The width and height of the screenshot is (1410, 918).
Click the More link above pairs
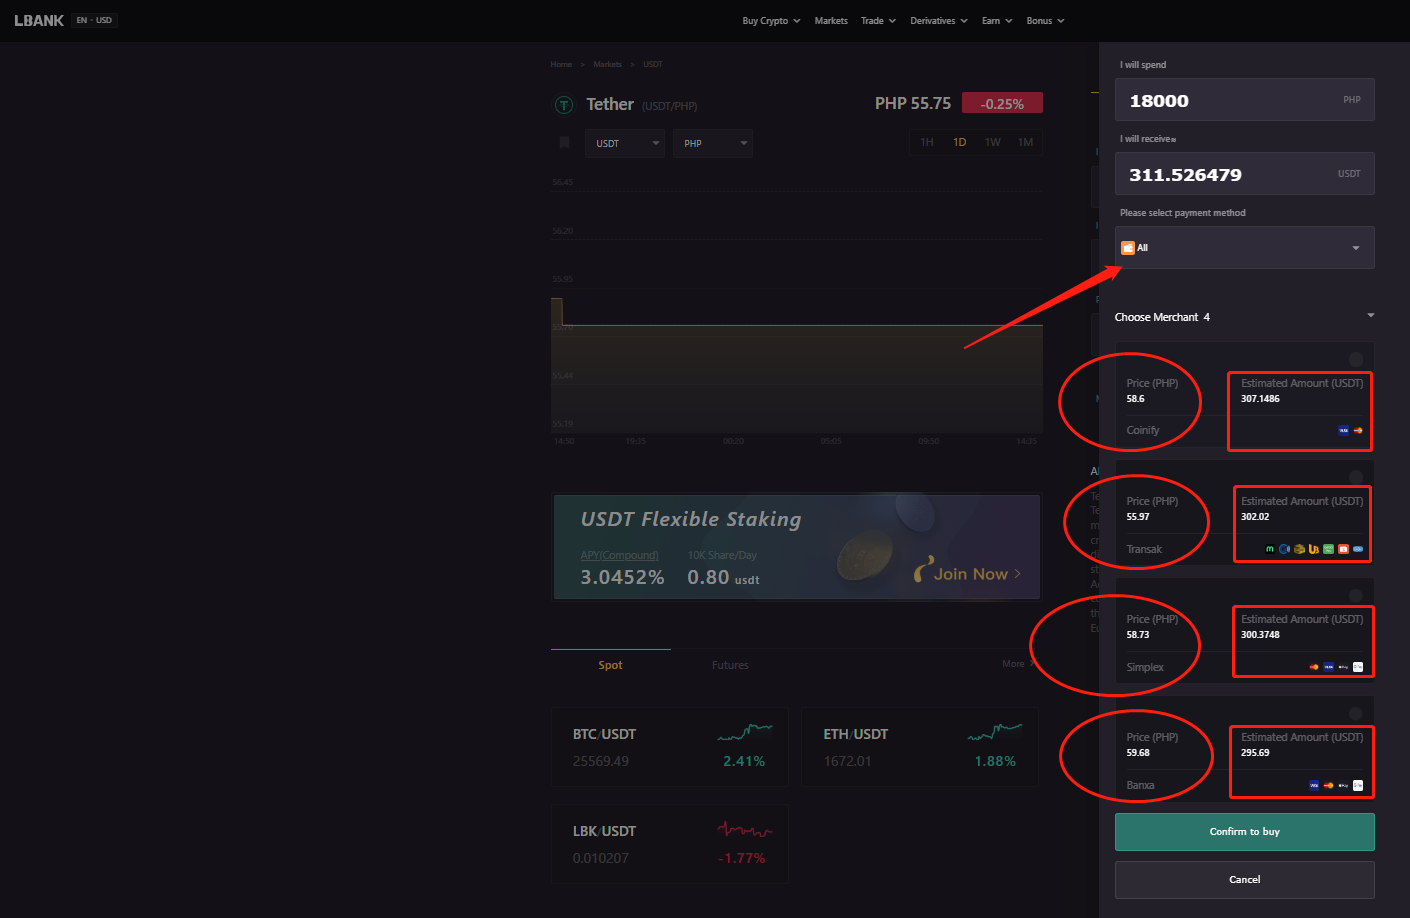tap(1018, 664)
